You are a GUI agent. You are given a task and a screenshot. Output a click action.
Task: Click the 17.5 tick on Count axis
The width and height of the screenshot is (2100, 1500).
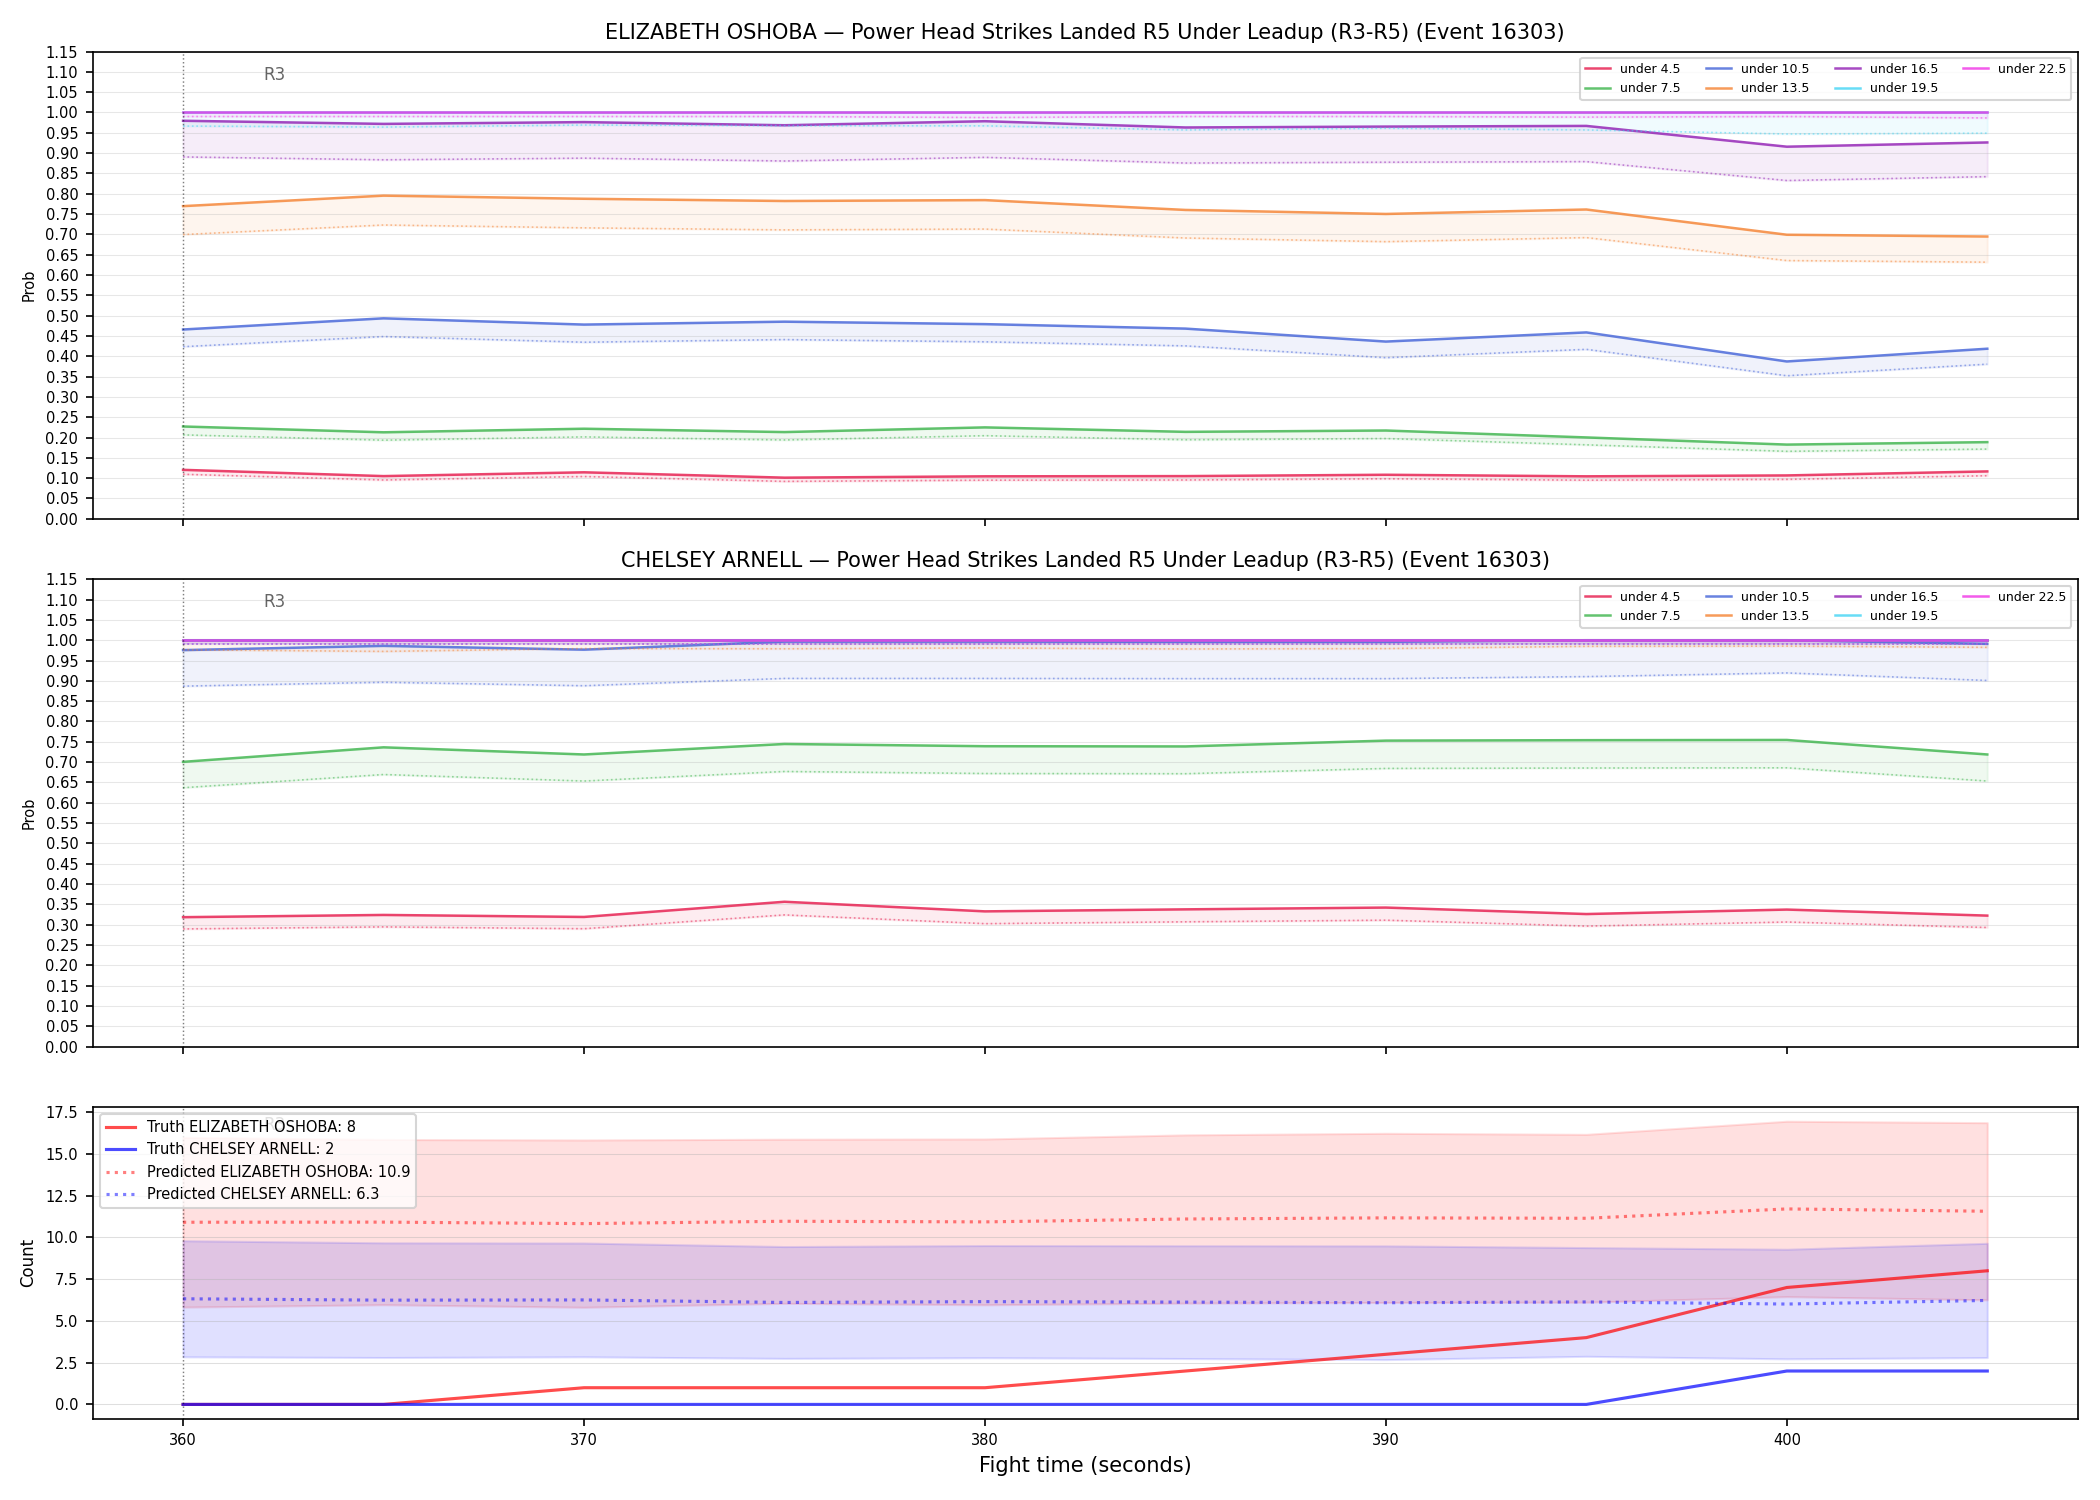64,1113
